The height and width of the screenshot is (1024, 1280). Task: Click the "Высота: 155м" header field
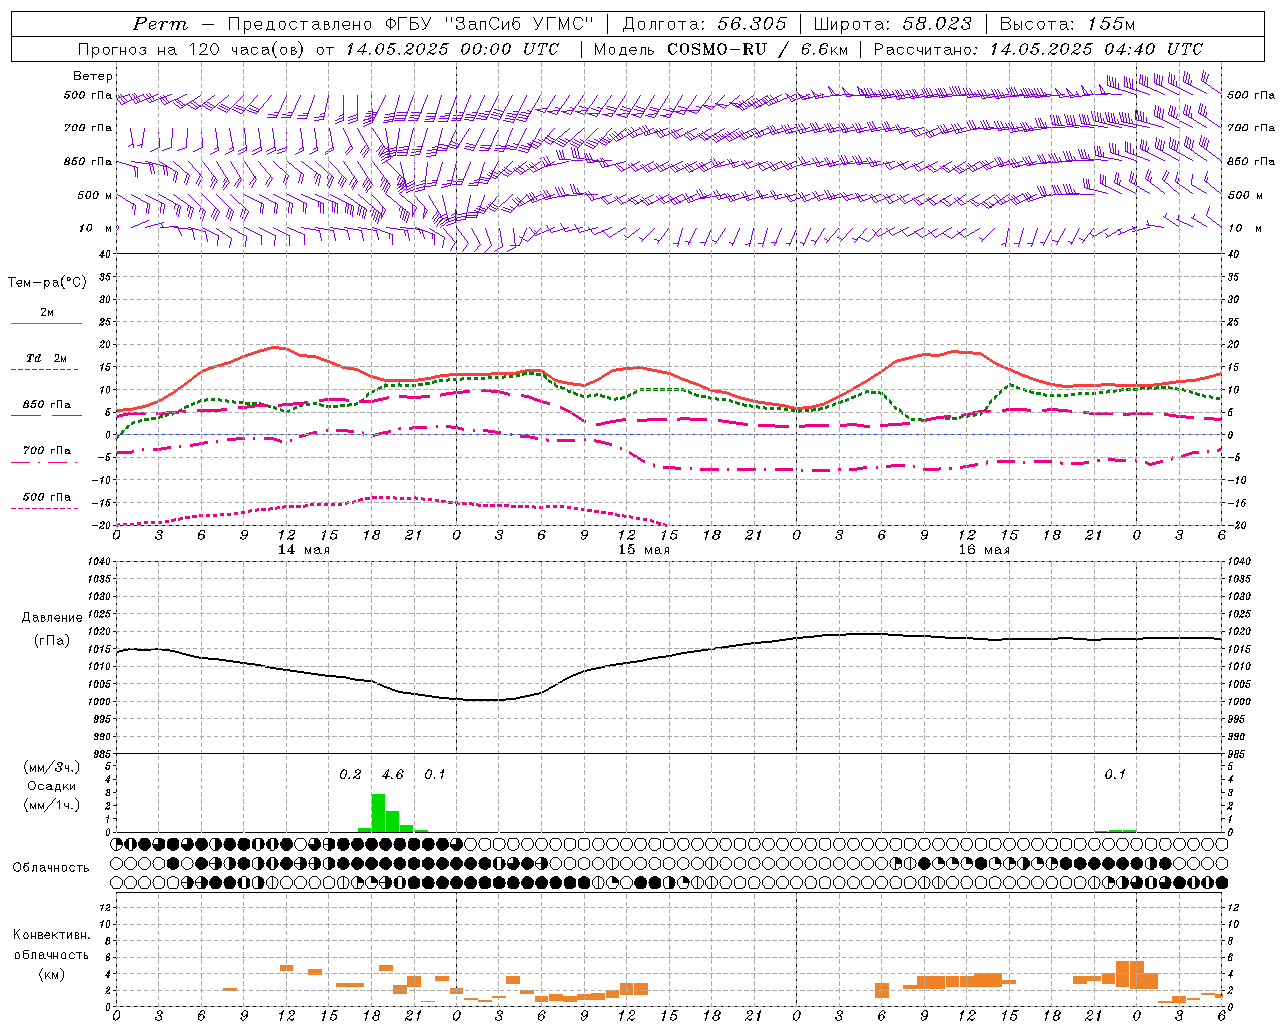[1067, 24]
